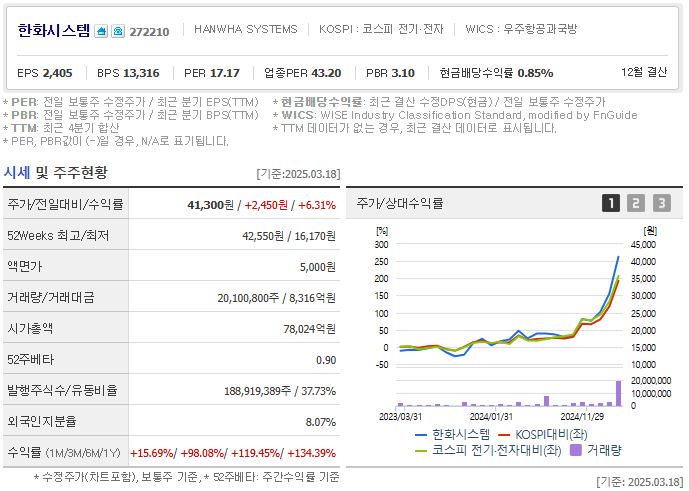Select the 45,000 price axis label
The height and width of the screenshot is (491, 689).
[x=643, y=244]
